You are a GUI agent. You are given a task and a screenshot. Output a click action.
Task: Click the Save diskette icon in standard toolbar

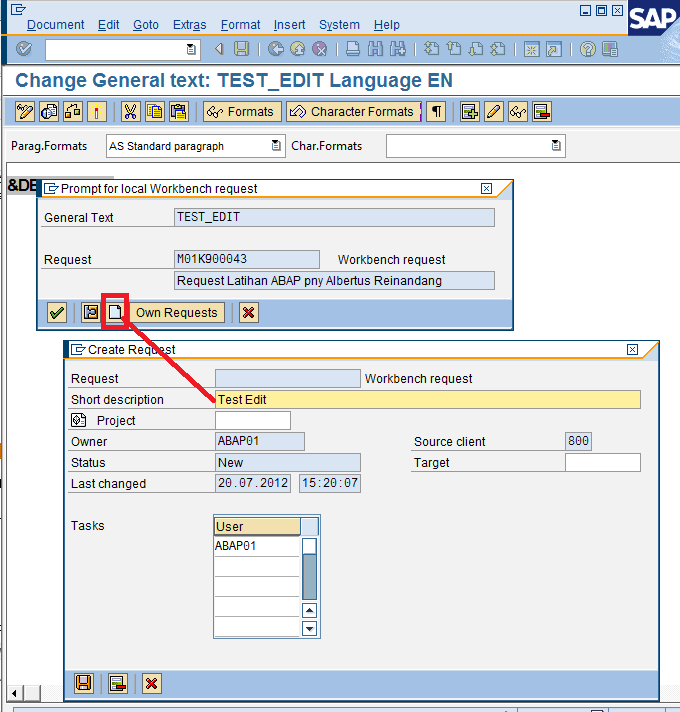click(x=241, y=49)
